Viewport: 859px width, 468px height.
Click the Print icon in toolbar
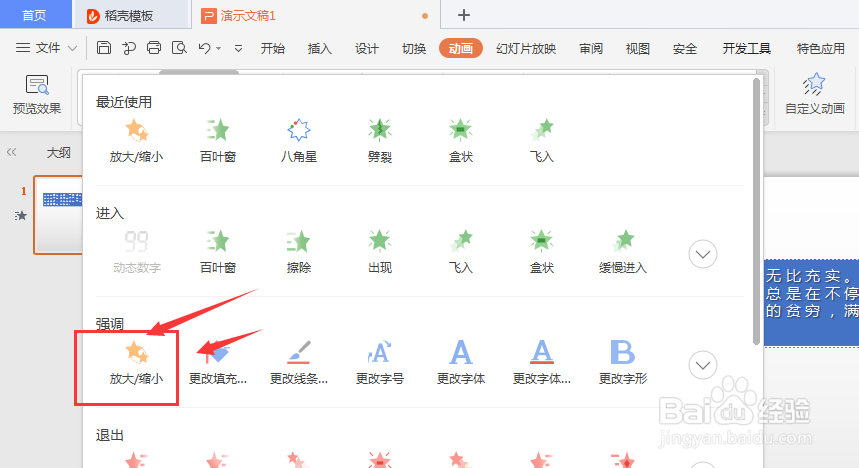click(154, 48)
